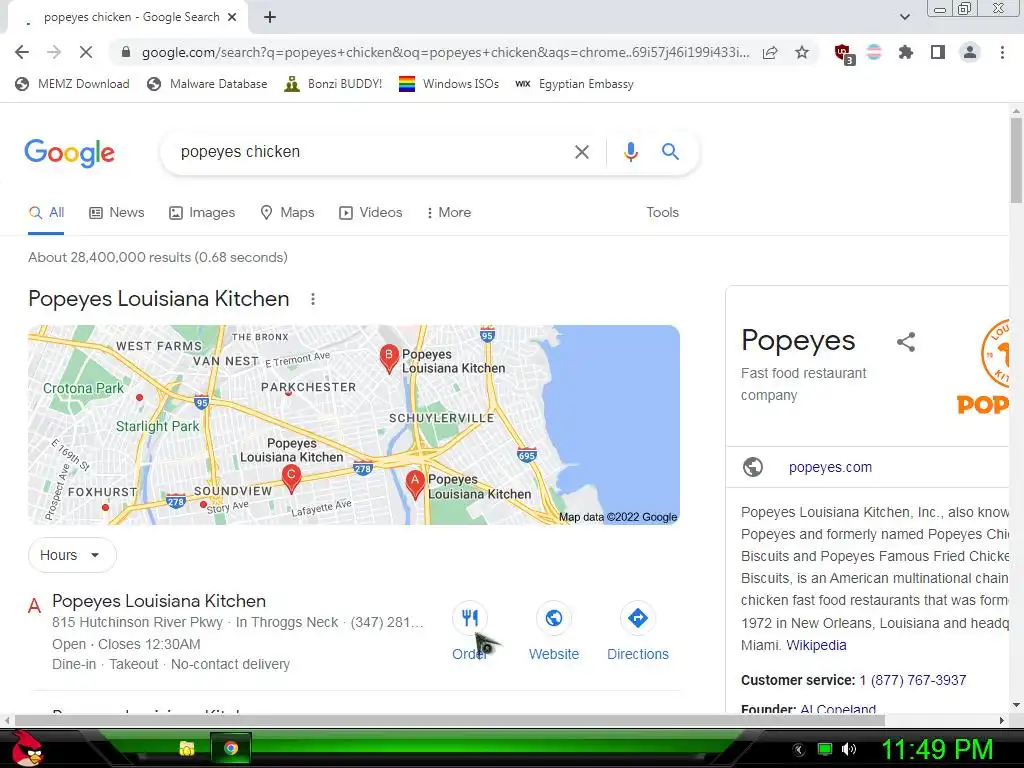The width and height of the screenshot is (1024, 768).
Task: Get Directions to listing A
Action: (638, 631)
